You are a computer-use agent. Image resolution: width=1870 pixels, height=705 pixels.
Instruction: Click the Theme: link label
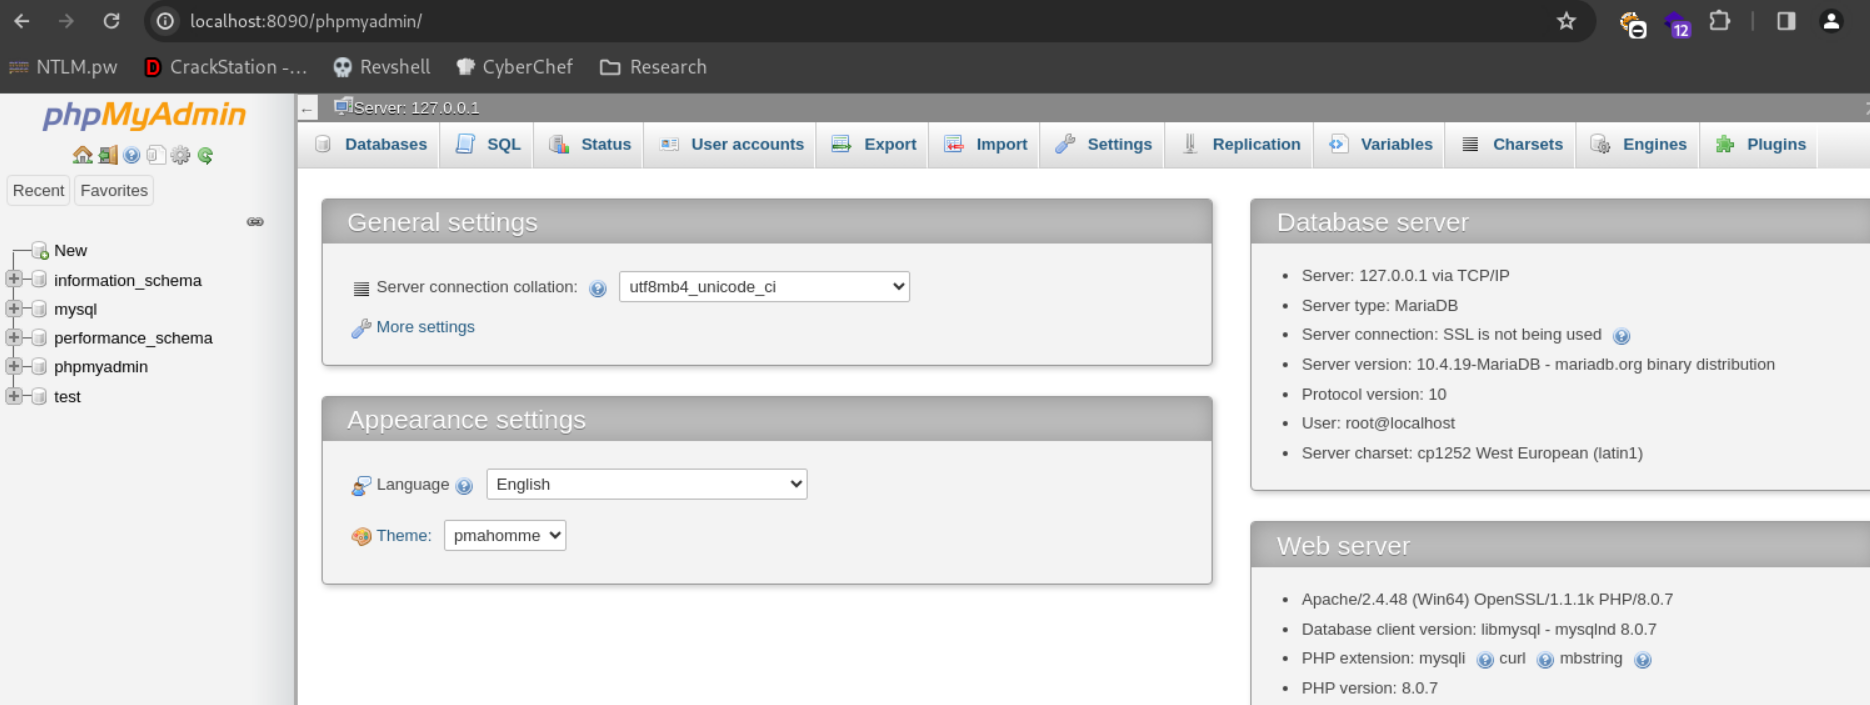[404, 536]
